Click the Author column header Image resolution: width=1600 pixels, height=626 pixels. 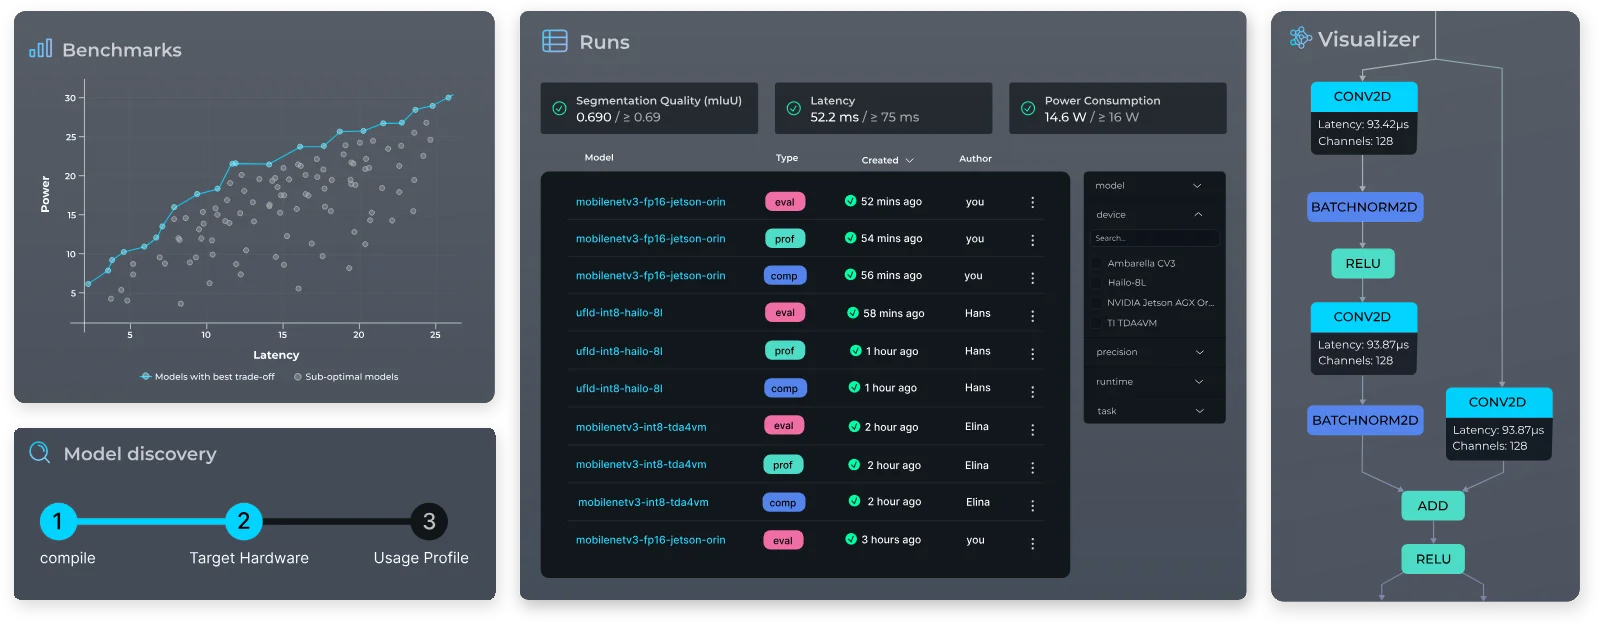[975, 159]
